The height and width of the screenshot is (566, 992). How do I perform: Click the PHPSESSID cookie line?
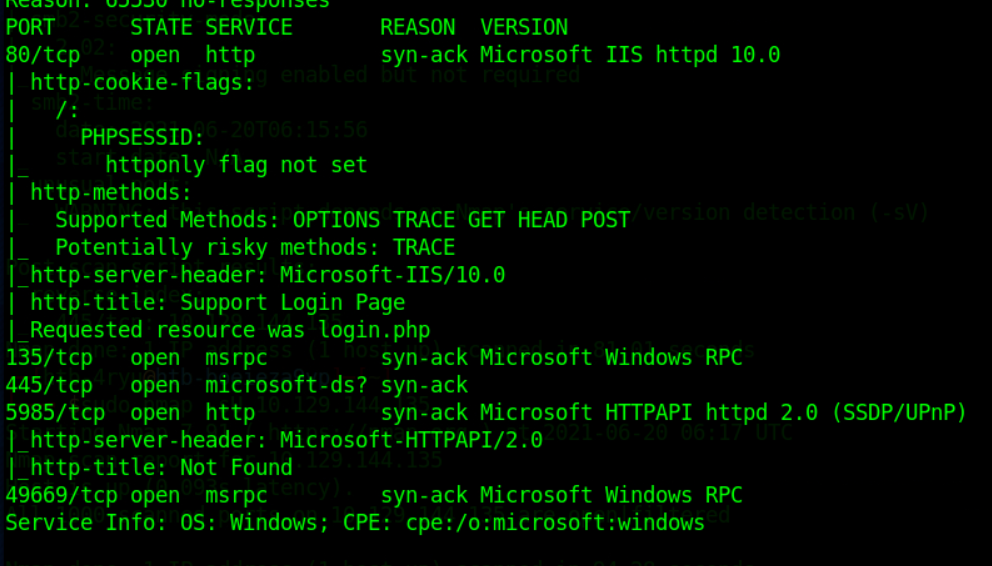(142, 137)
